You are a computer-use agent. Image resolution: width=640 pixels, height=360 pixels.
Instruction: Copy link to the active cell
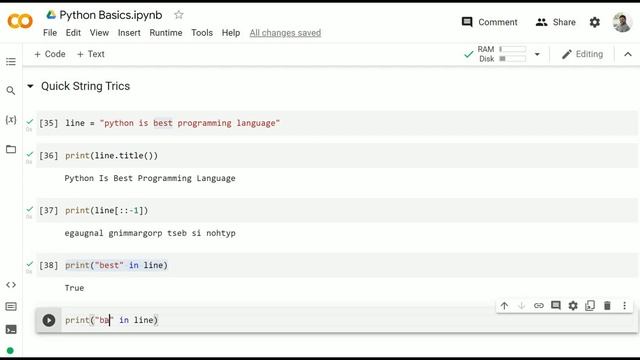point(539,306)
